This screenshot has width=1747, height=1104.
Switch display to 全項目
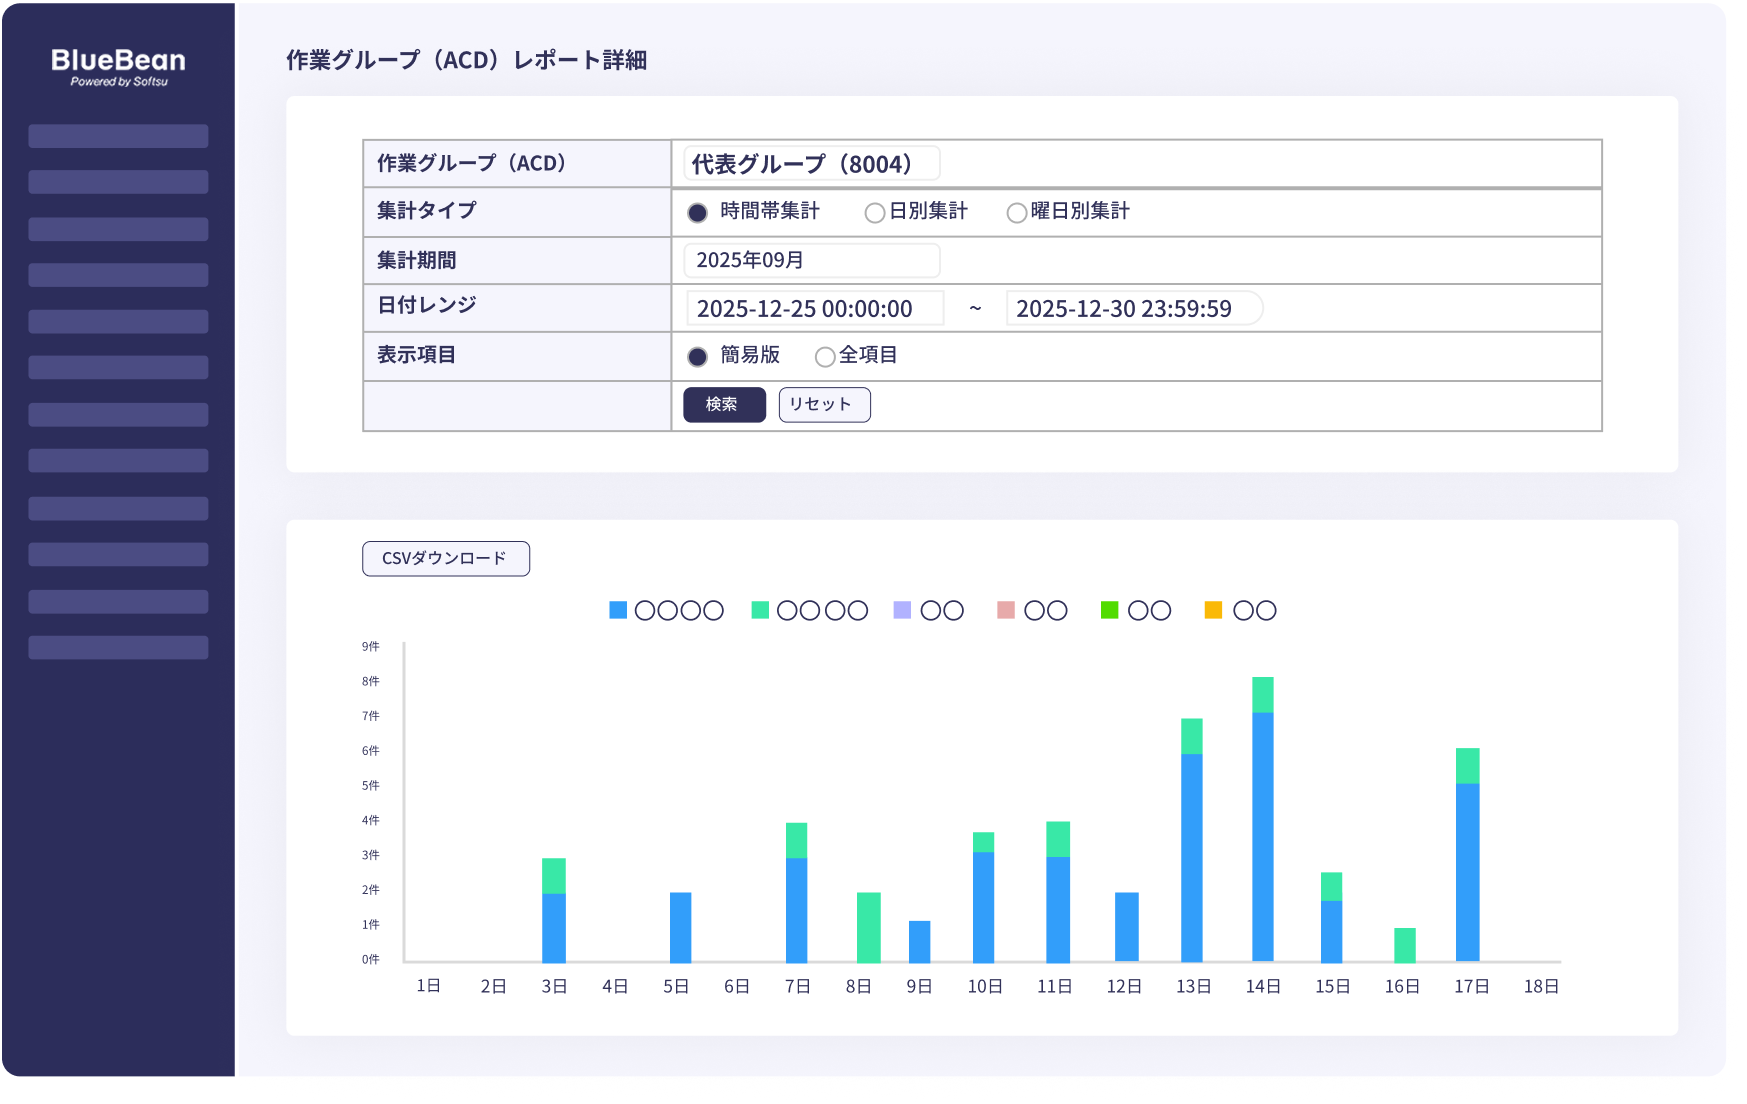(825, 357)
